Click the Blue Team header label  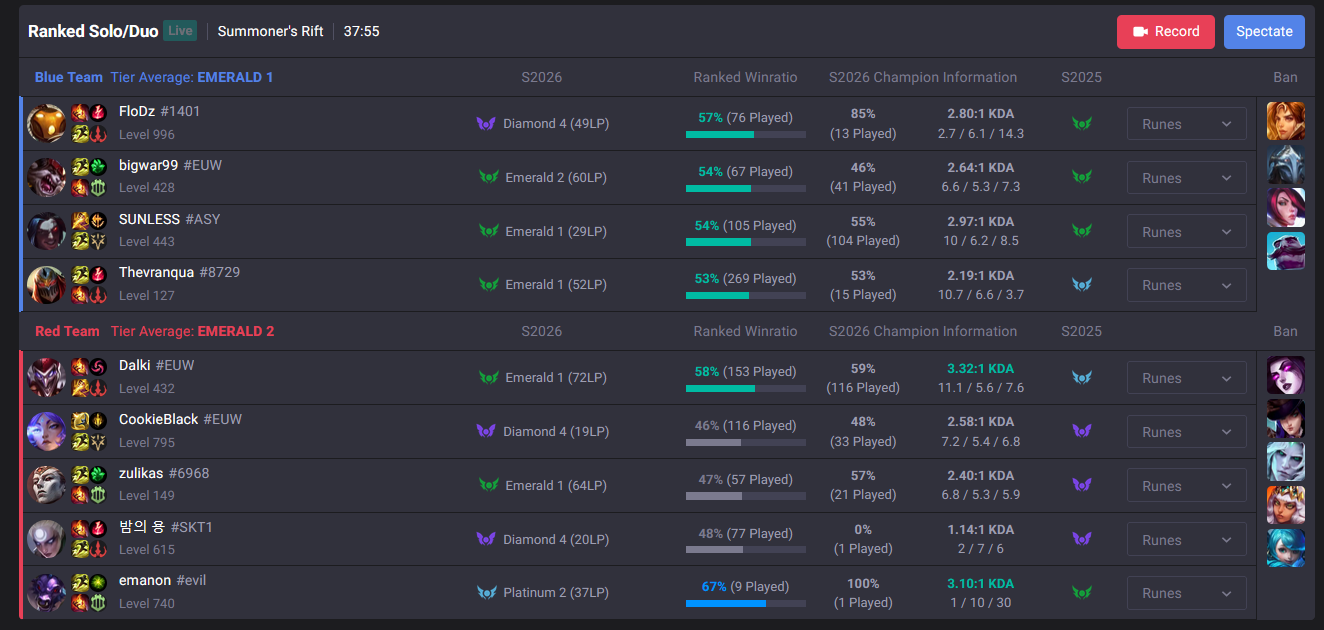(69, 77)
